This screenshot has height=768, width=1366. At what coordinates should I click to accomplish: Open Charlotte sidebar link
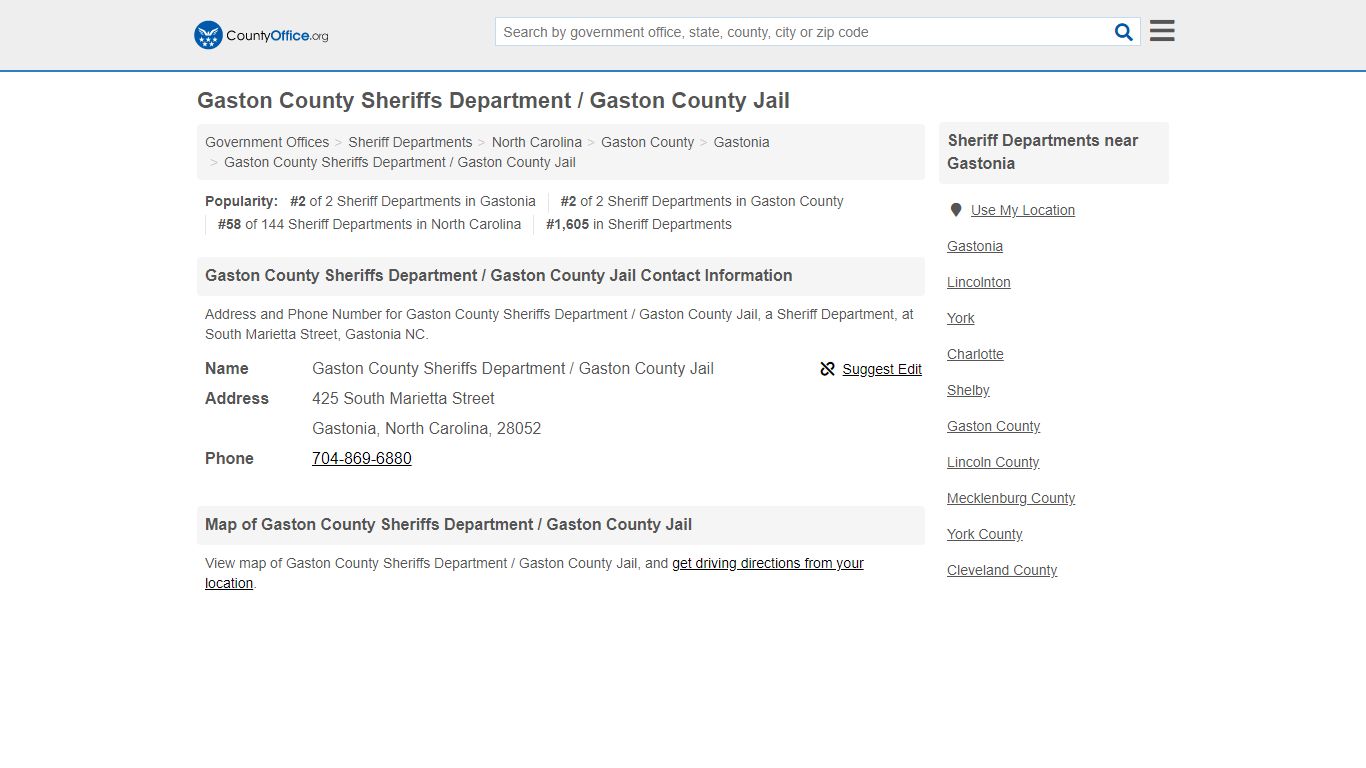point(975,354)
